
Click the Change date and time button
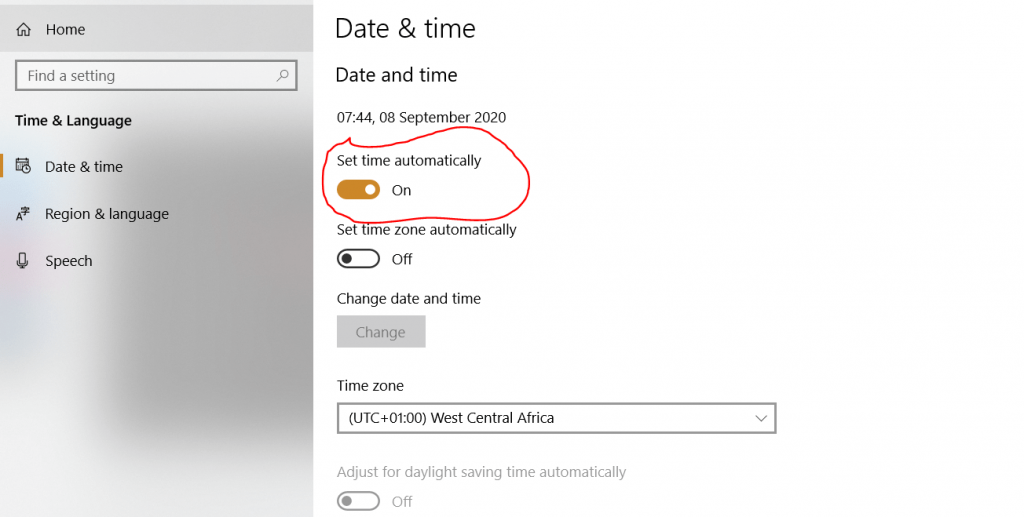tap(381, 332)
